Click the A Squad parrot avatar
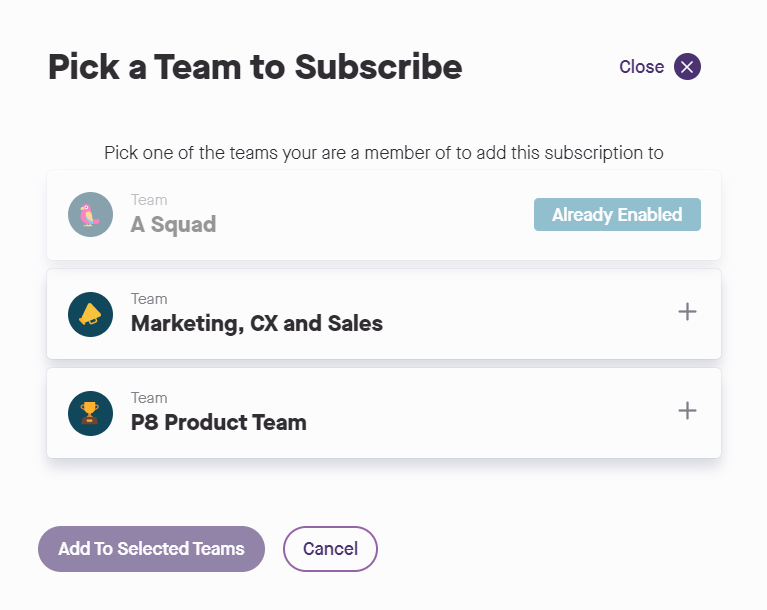Viewport: 767px width, 610px height. tap(90, 215)
